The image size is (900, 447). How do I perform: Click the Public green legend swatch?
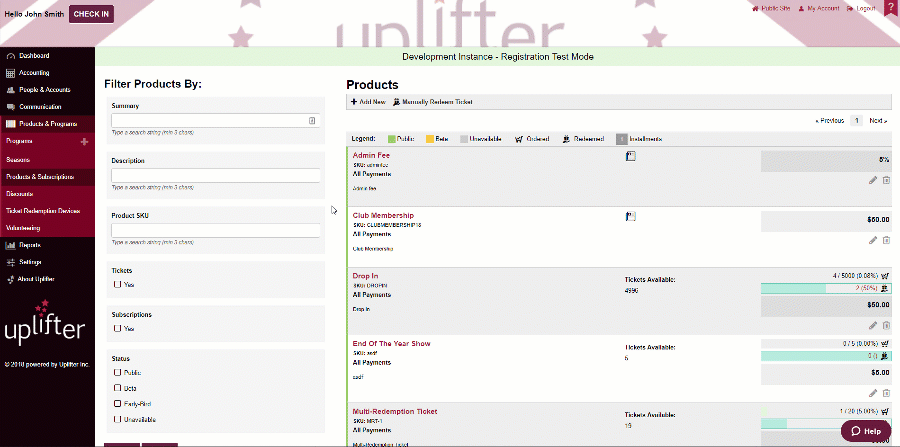click(x=392, y=139)
